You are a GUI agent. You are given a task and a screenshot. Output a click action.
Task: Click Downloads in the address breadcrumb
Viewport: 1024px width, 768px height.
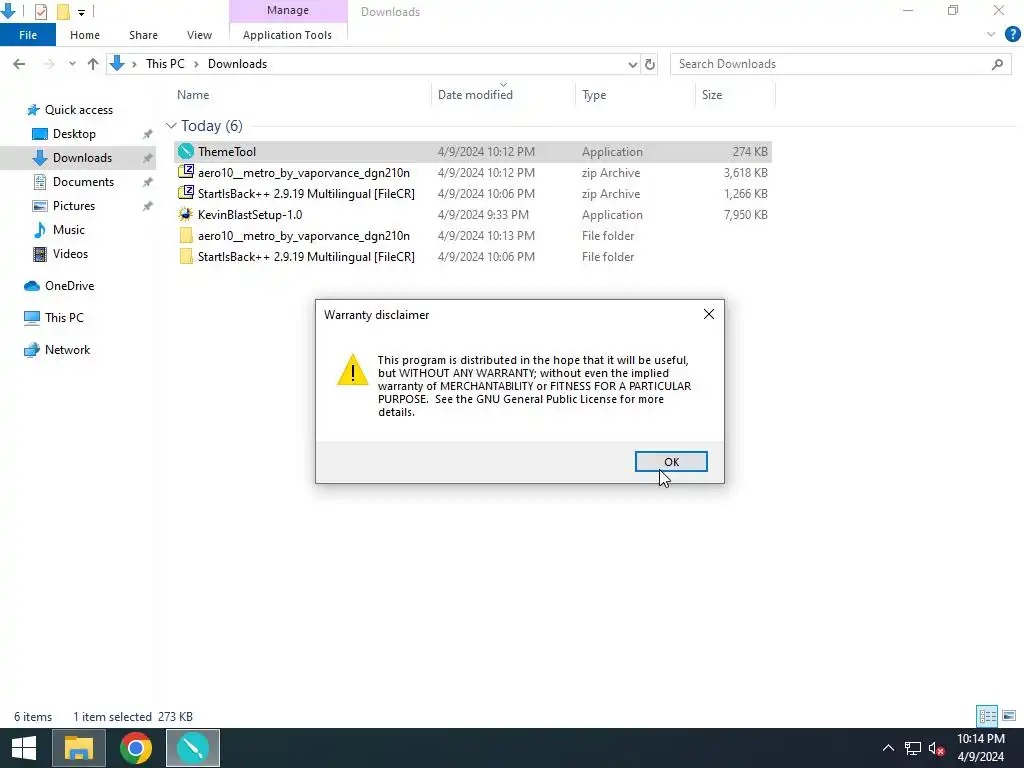point(237,64)
